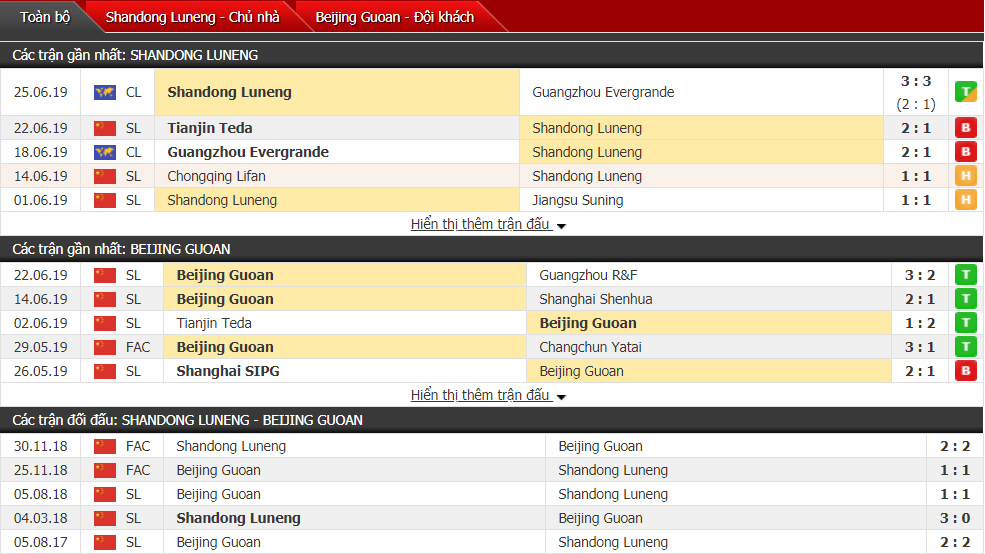985x554 pixels.
Task: Click Beijing Guoan in the 05.08.18 row
Action: click(219, 494)
